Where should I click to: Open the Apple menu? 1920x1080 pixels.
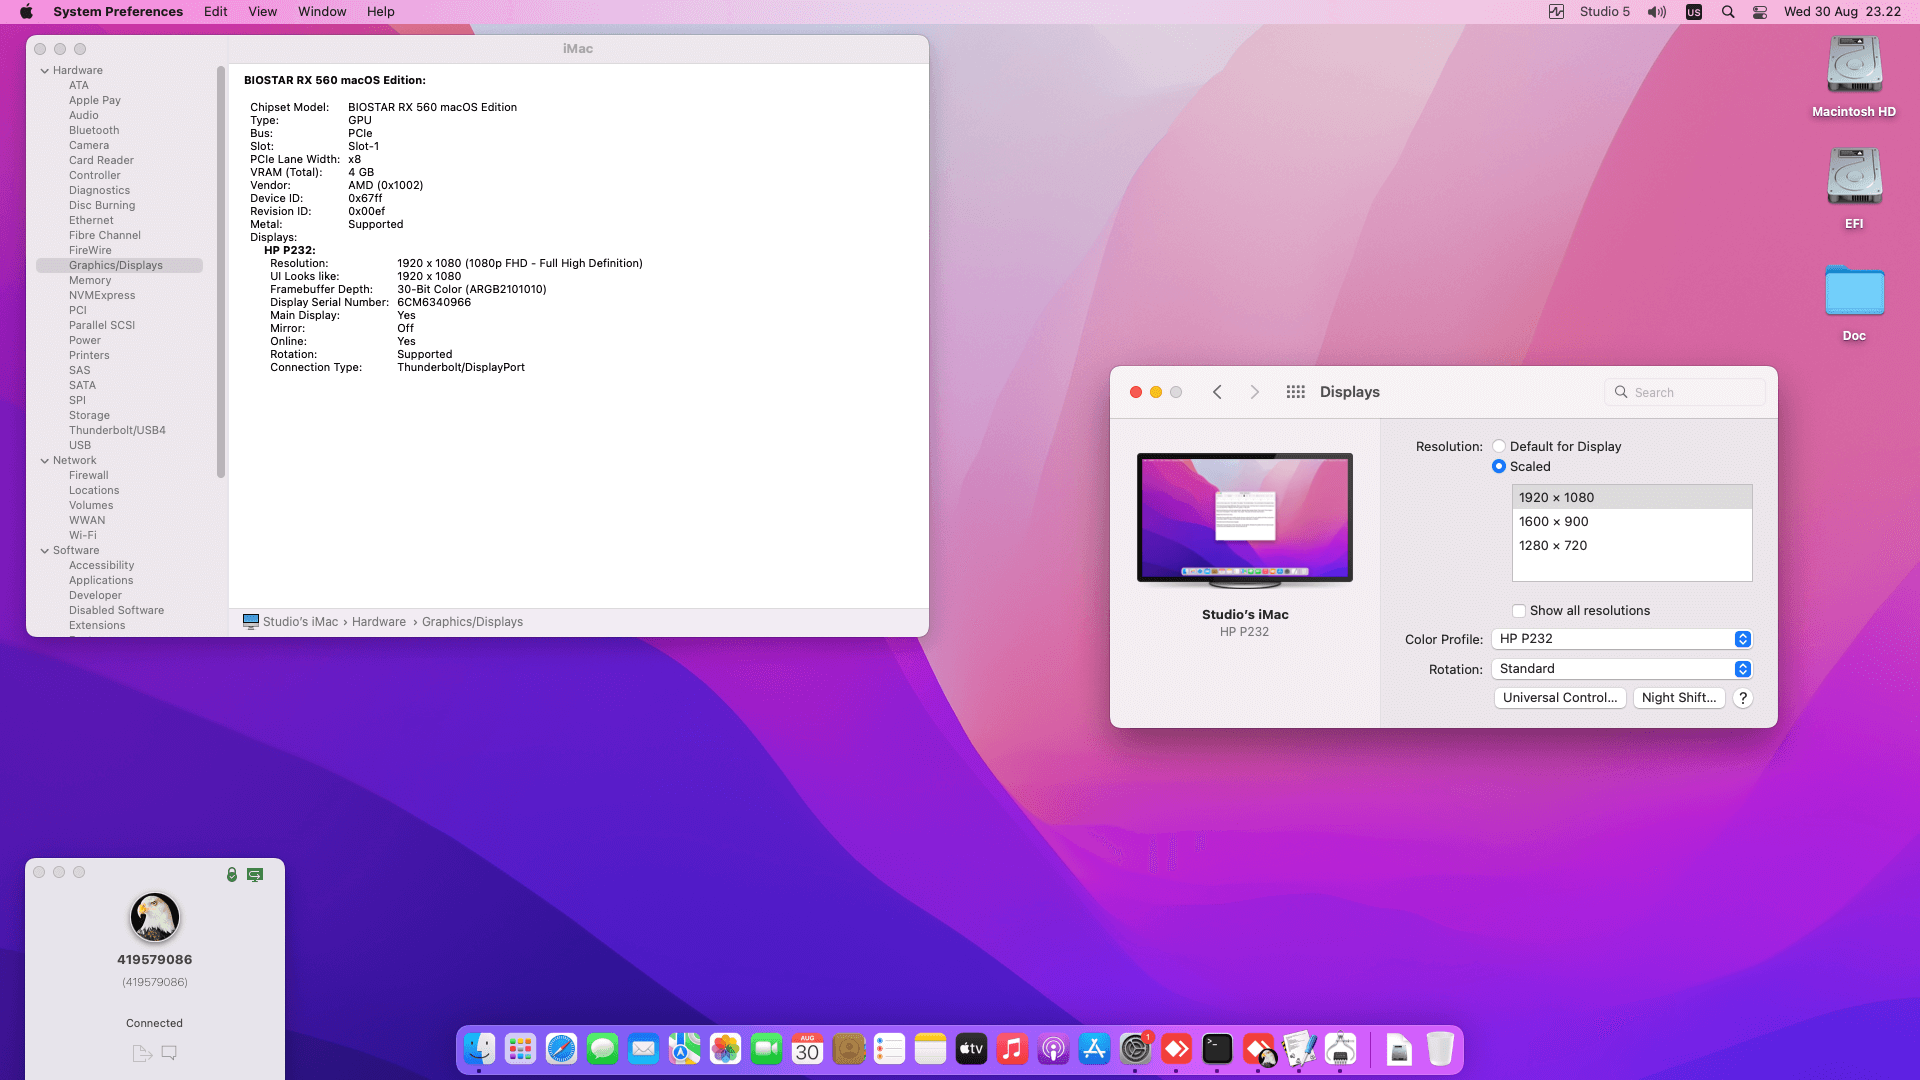(x=26, y=12)
